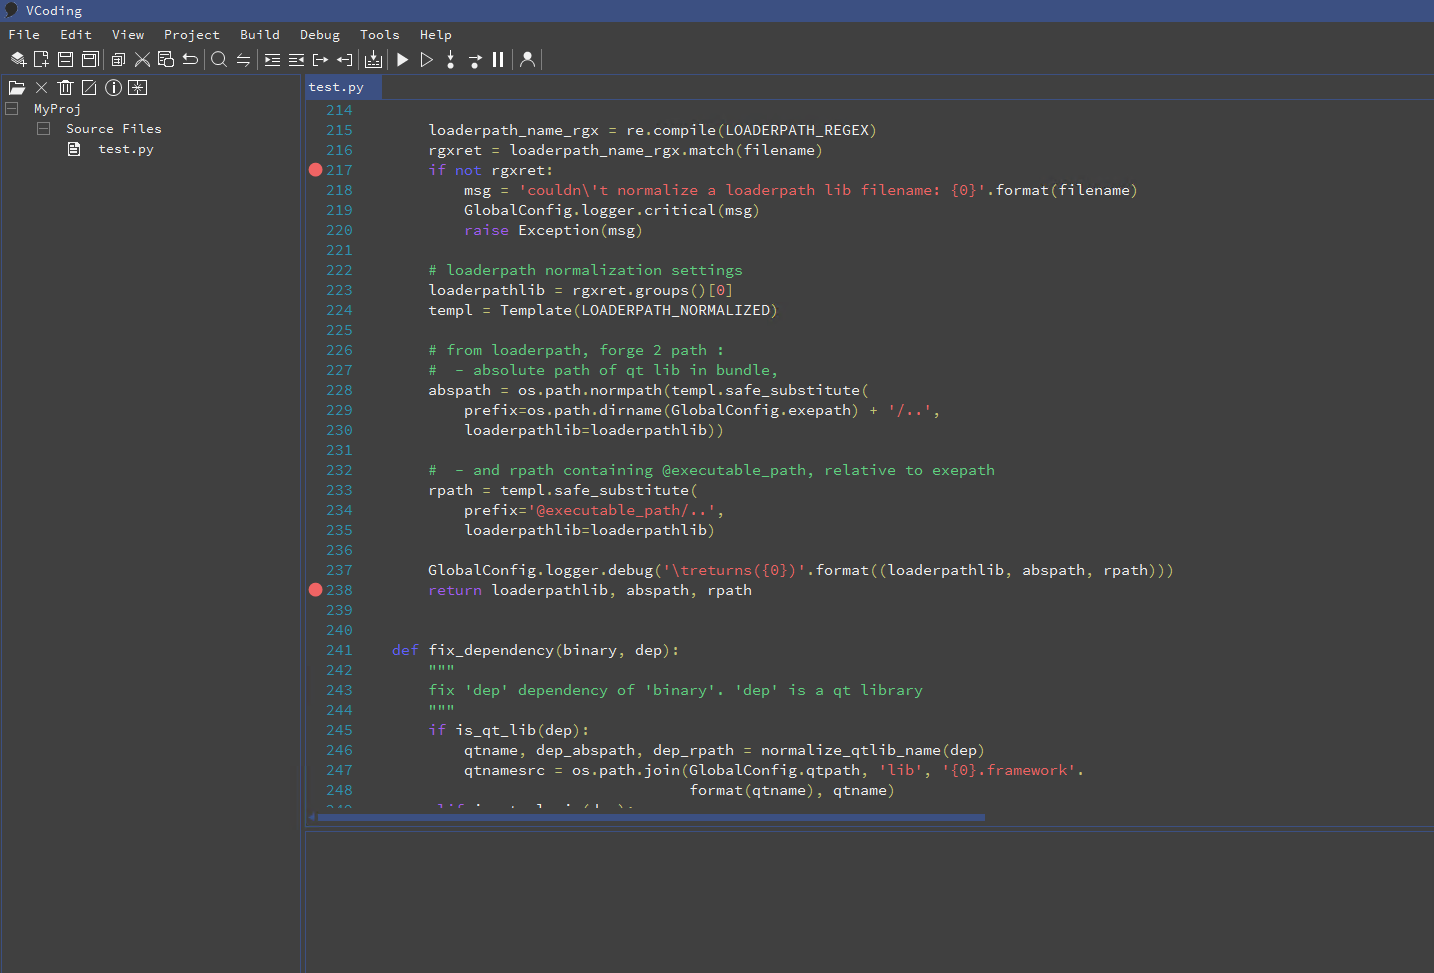The image size is (1434, 973).
Task: Click the editor horizontal scrollbar
Action: pos(650,817)
